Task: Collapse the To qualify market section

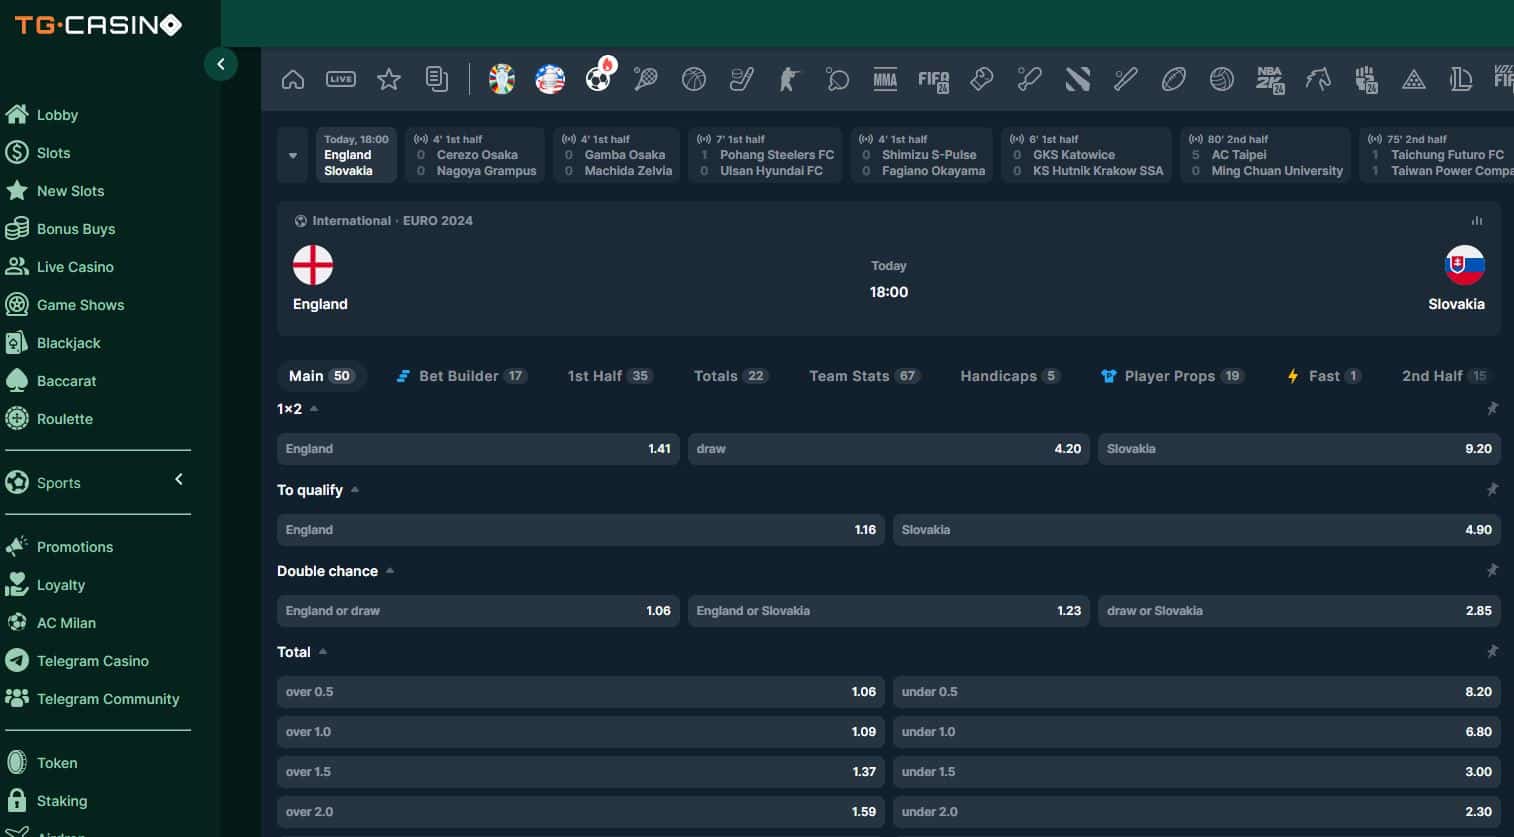Action: (x=355, y=490)
